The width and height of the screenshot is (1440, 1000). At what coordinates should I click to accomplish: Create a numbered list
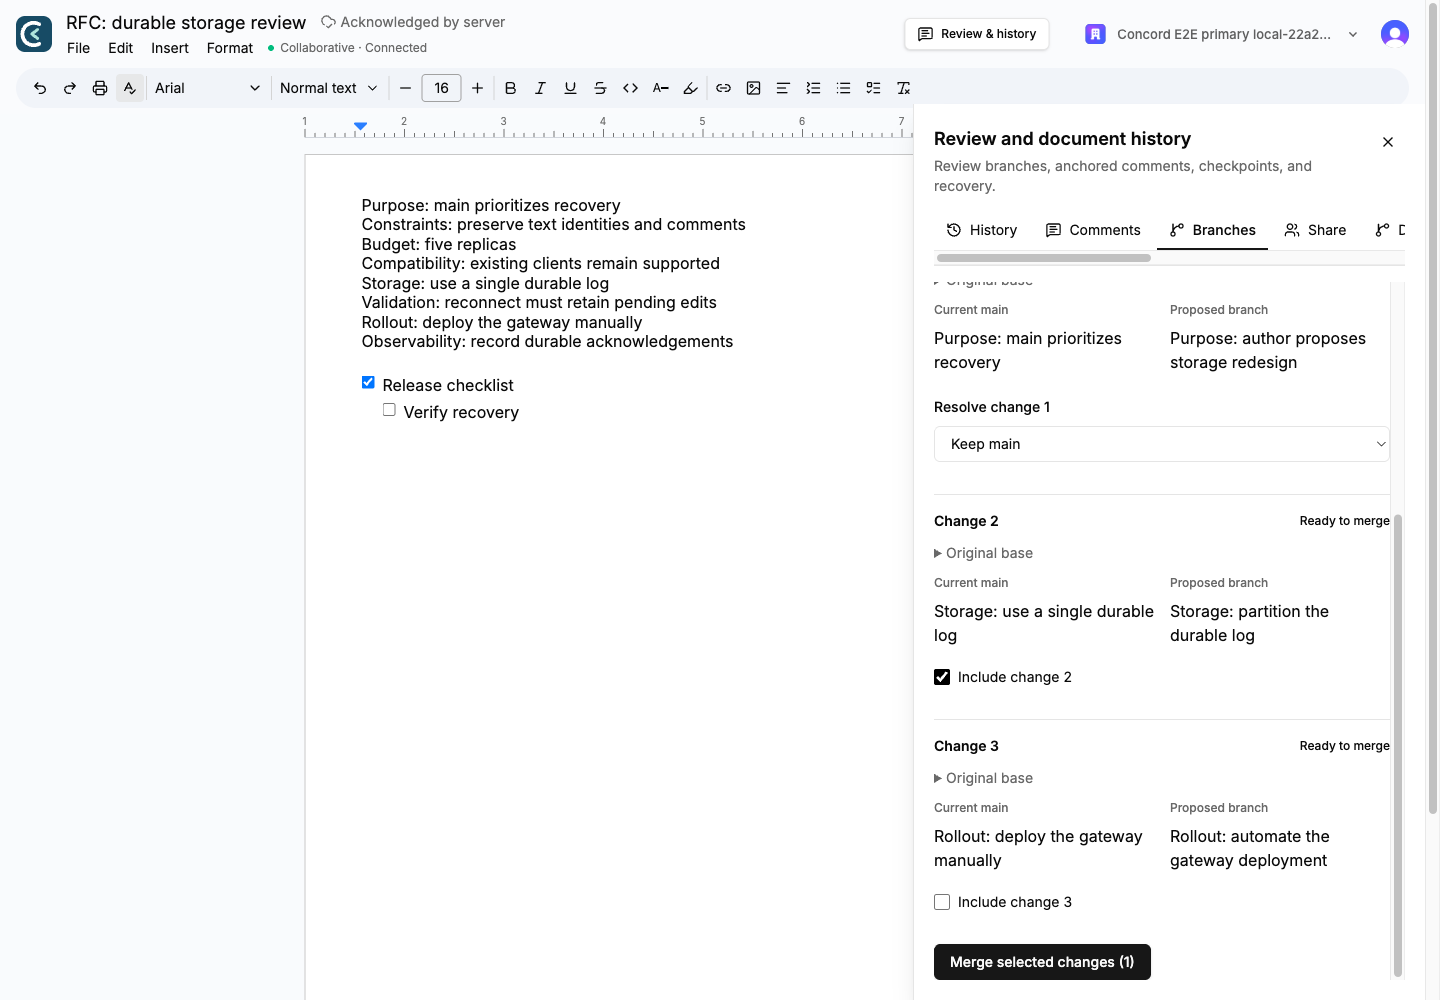point(813,88)
